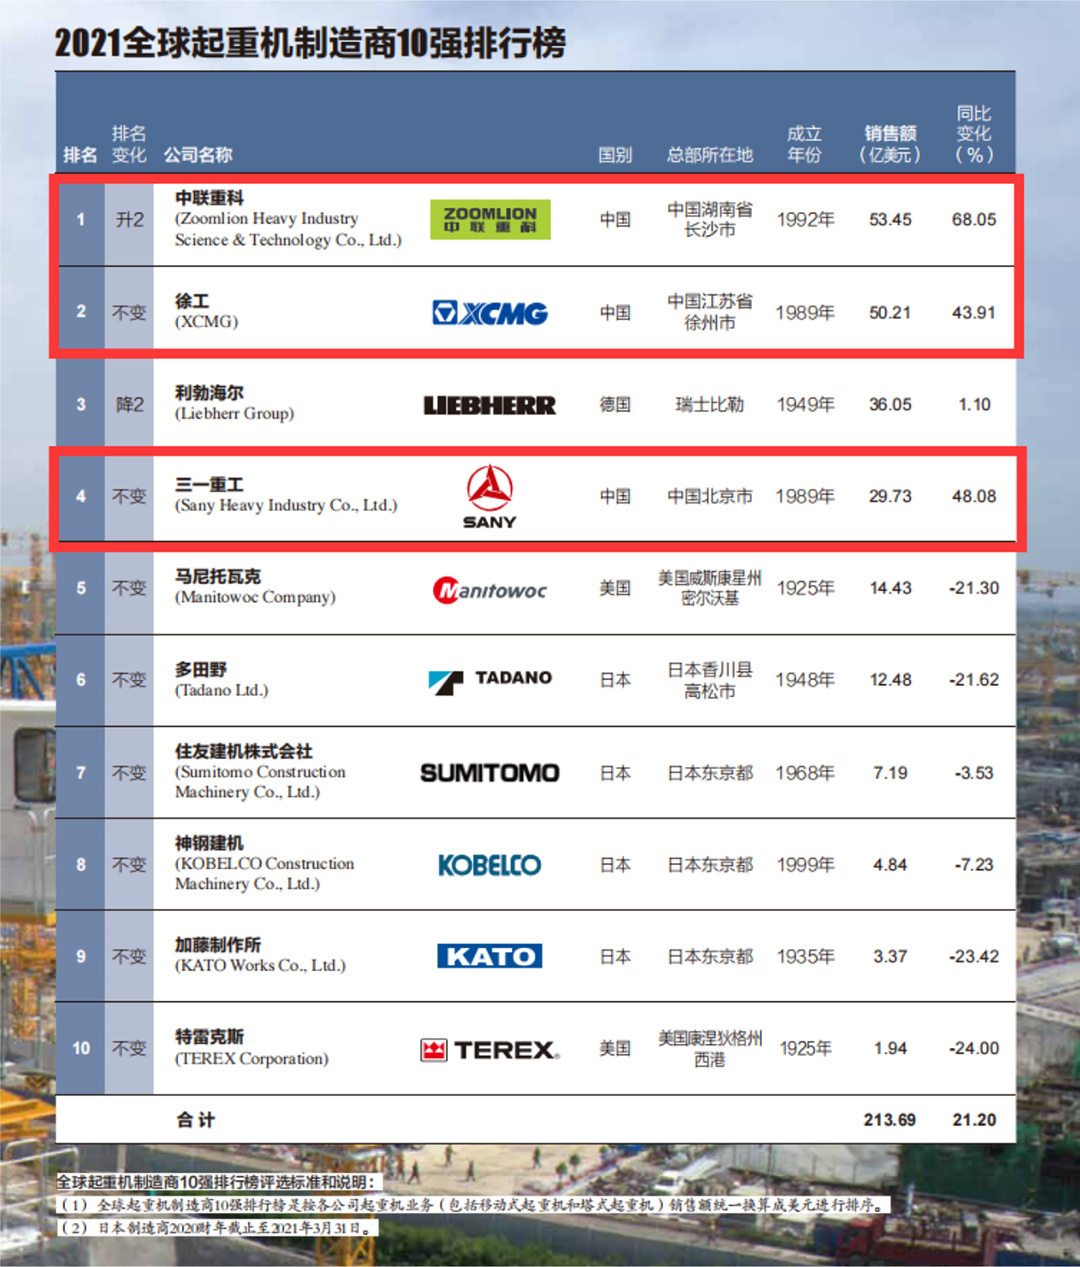
Task: Click the "总部所在地" column header
Action: pyautogui.click(x=710, y=155)
